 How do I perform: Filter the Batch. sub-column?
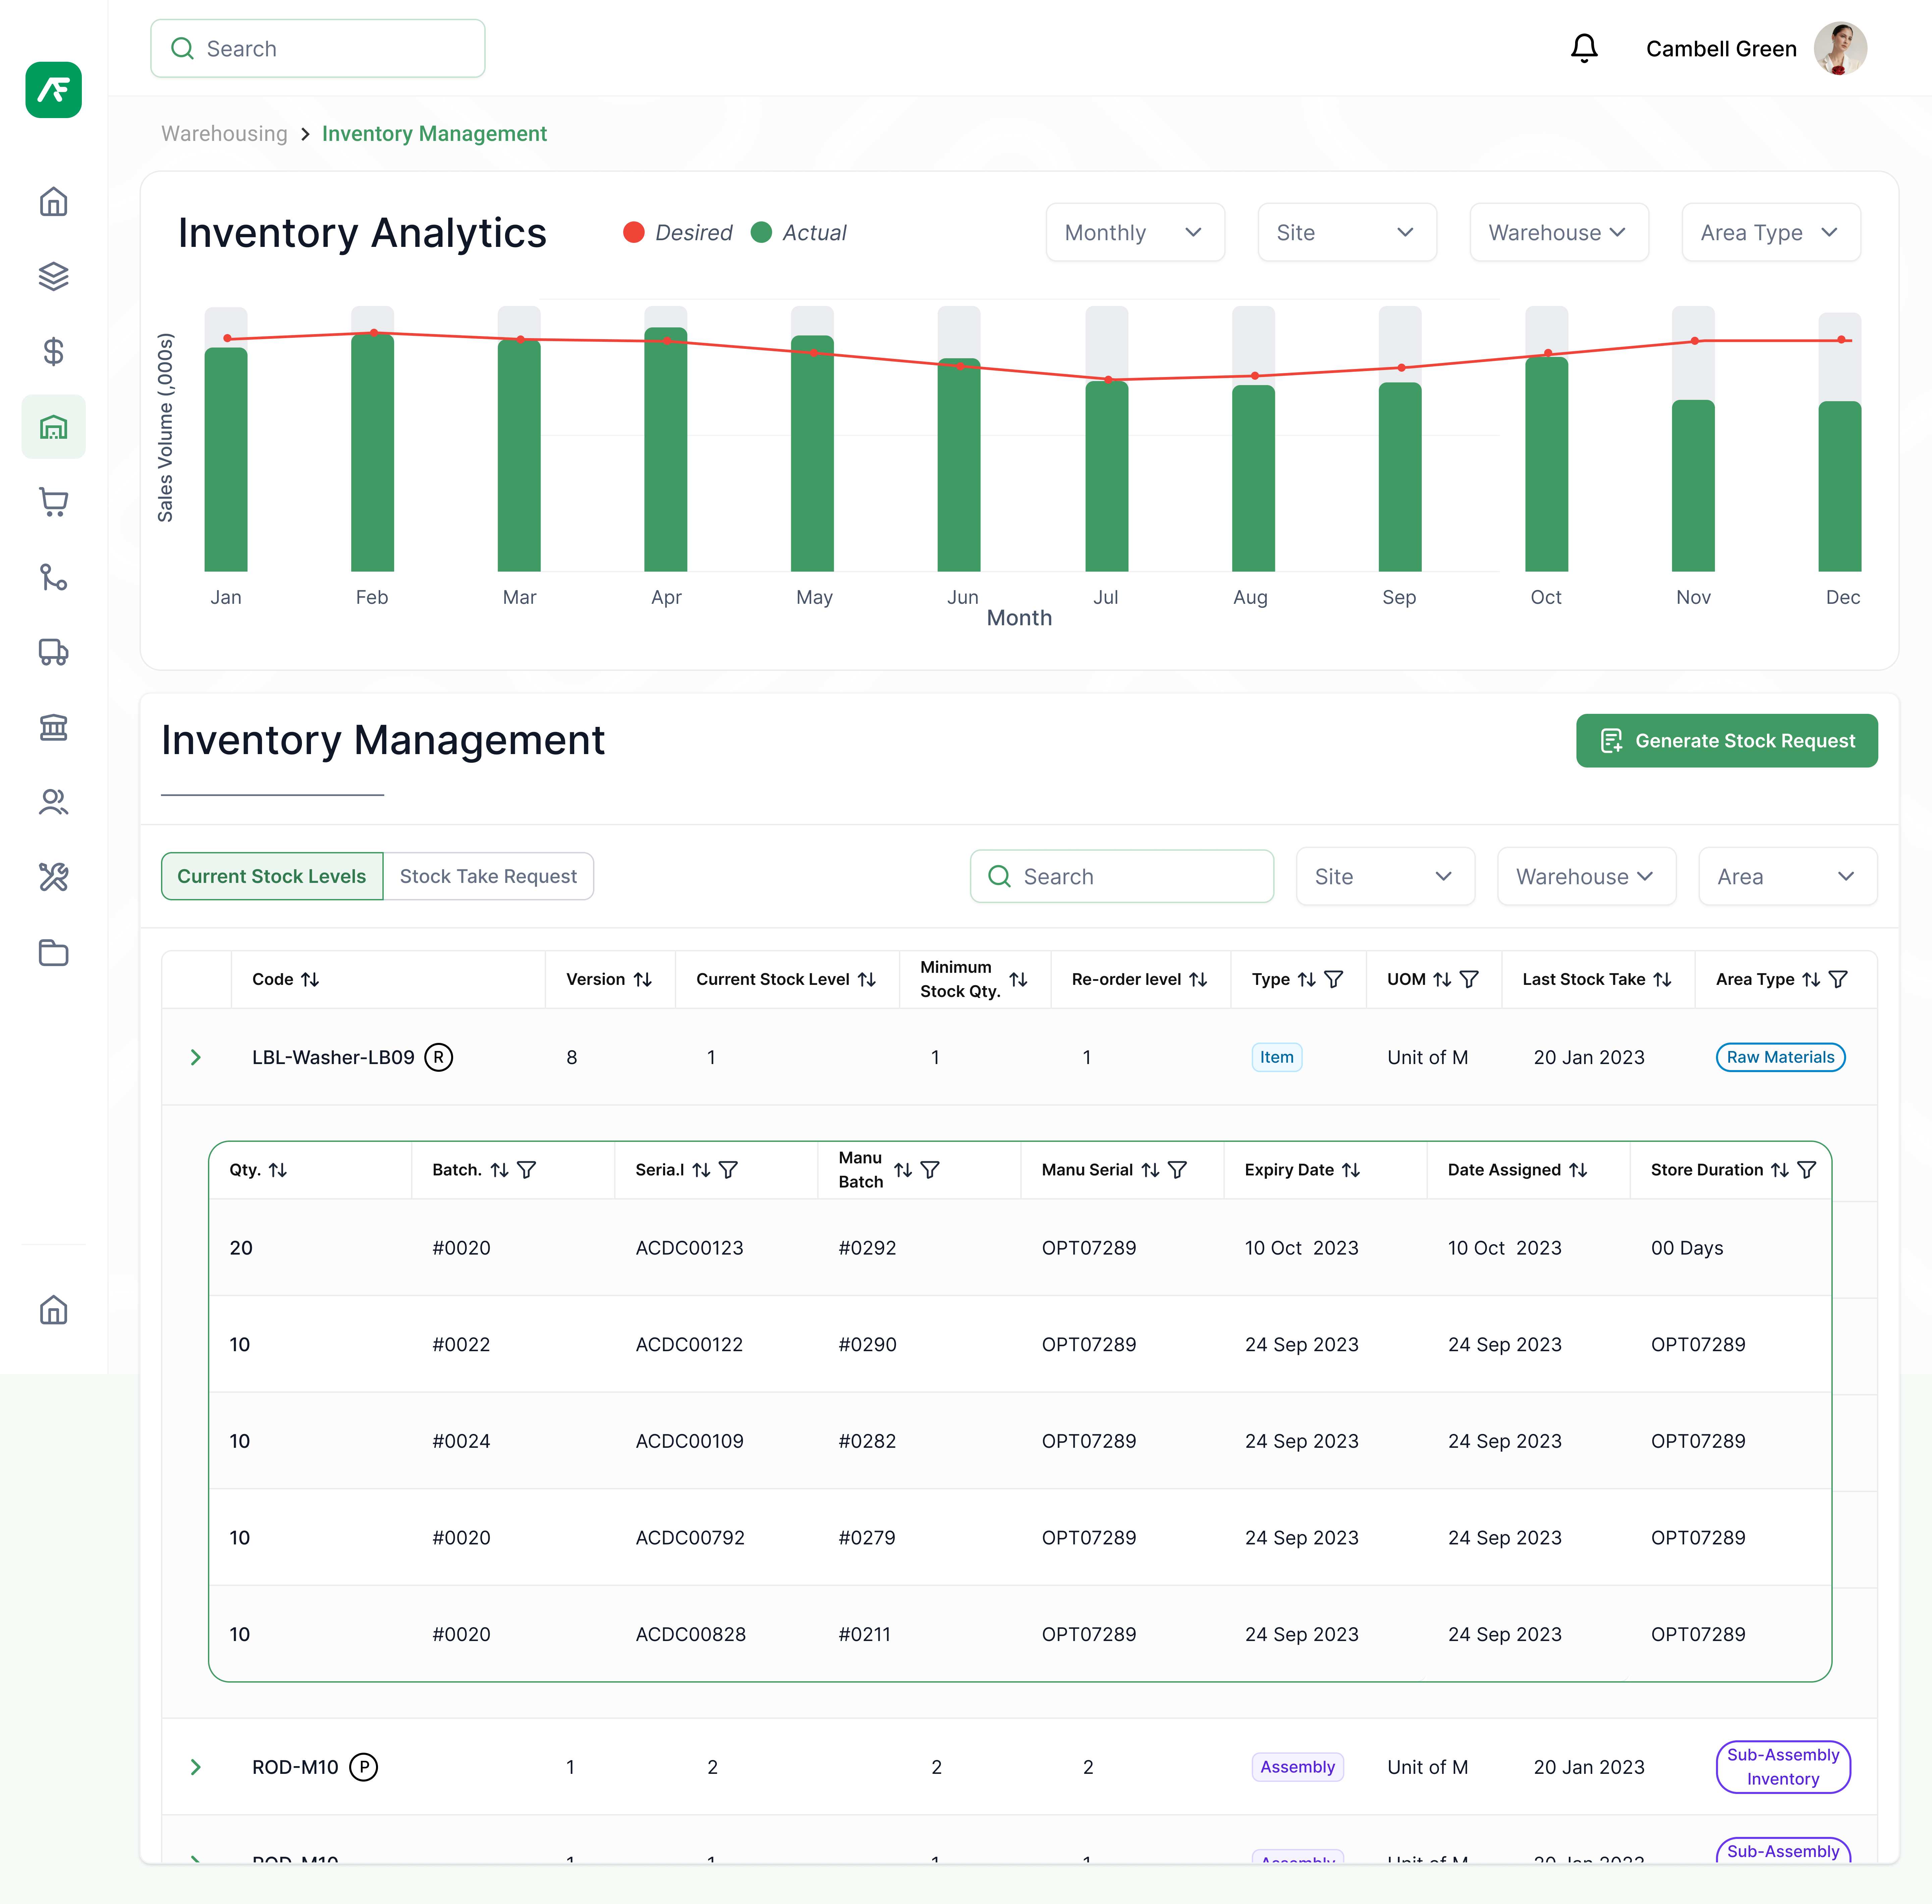click(x=527, y=1170)
